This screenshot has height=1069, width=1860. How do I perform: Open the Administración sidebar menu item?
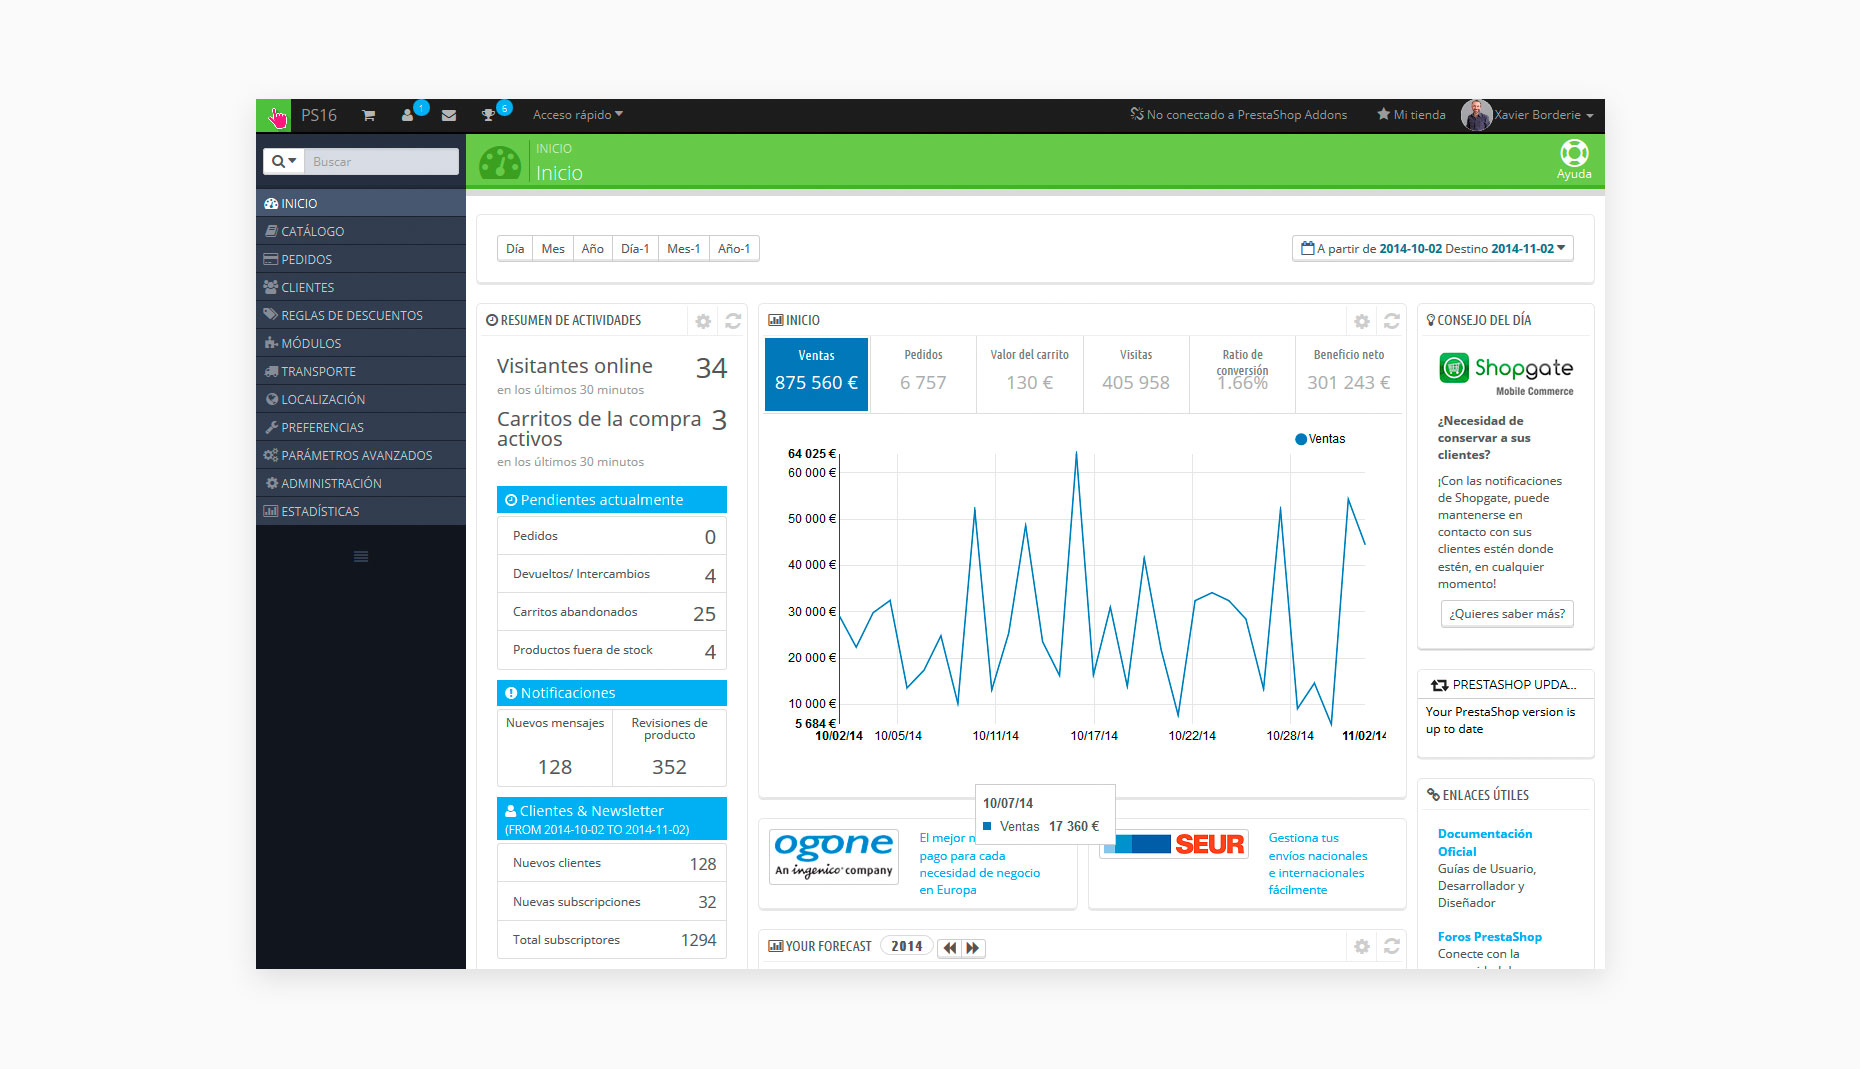[361, 483]
